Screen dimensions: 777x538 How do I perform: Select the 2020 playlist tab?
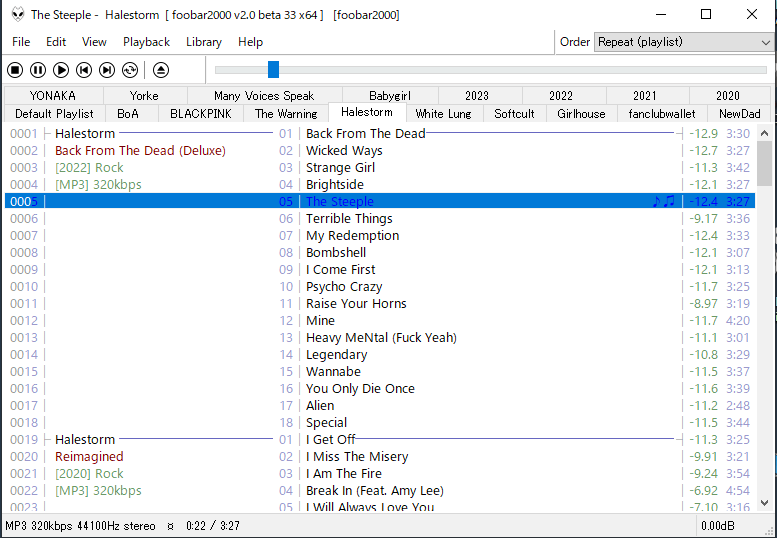pyautogui.click(x=728, y=96)
